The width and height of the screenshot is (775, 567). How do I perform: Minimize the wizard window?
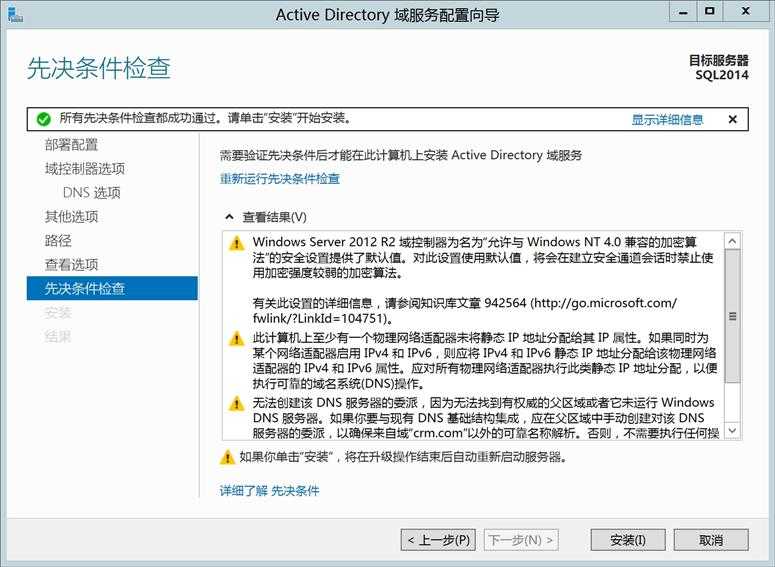tap(683, 12)
